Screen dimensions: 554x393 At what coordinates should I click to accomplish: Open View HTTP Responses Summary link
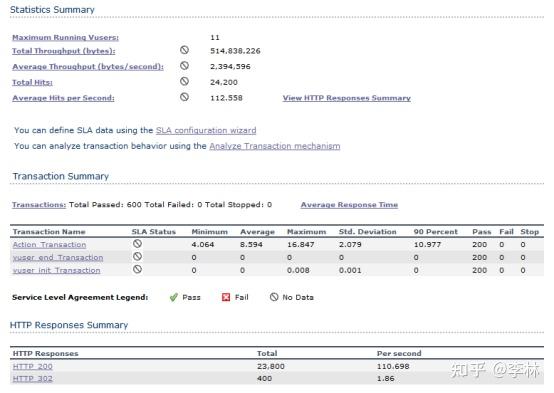347,98
